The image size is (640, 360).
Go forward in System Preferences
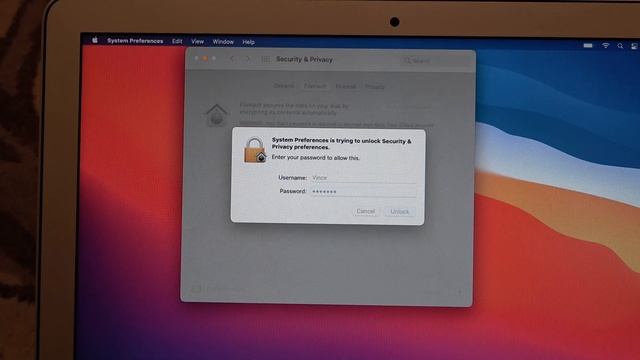pos(247,59)
